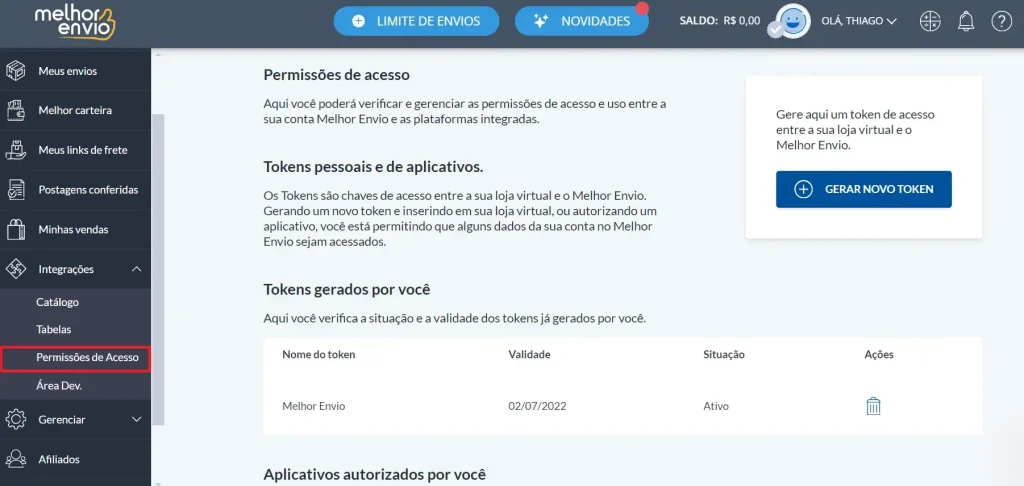Click the Meus links de frete icon
1024x486 pixels.
pyautogui.click(x=15, y=150)
